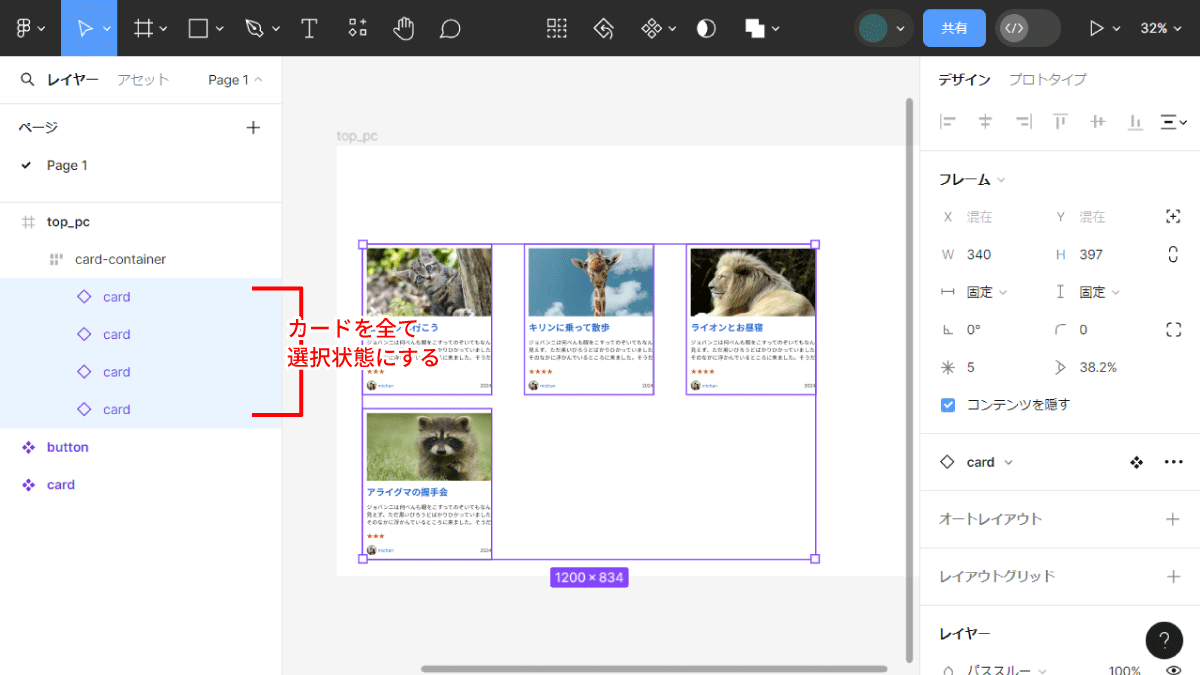The image size is (1200, 675).
Task: Click the create component icon
Action: click(651, 28)
